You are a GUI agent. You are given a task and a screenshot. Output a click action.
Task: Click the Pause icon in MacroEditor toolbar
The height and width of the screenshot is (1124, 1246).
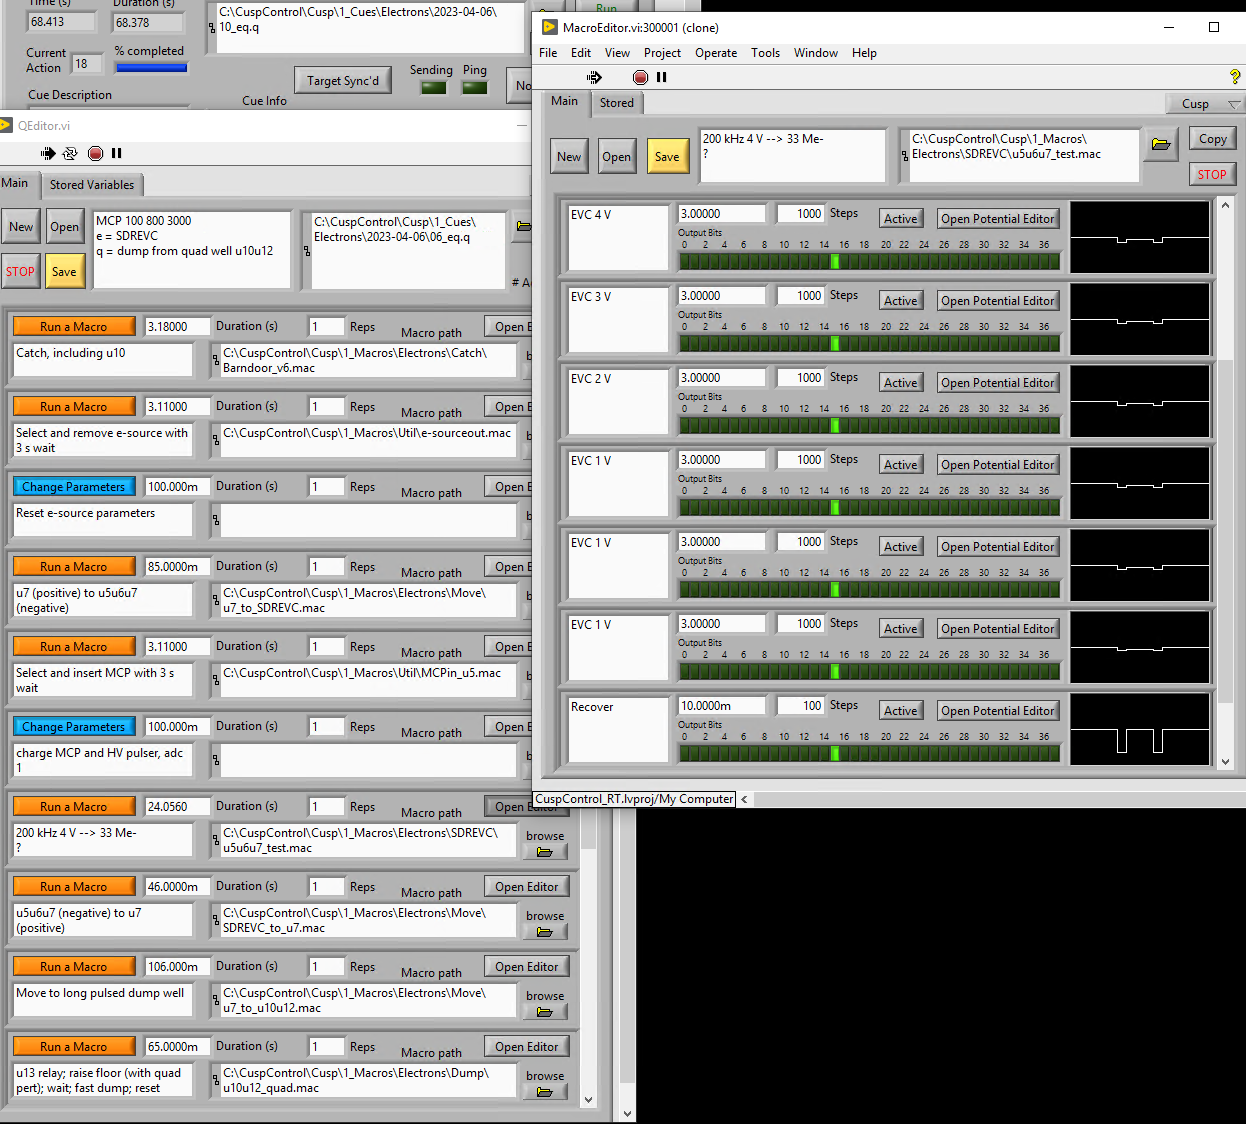click(661, 77)
